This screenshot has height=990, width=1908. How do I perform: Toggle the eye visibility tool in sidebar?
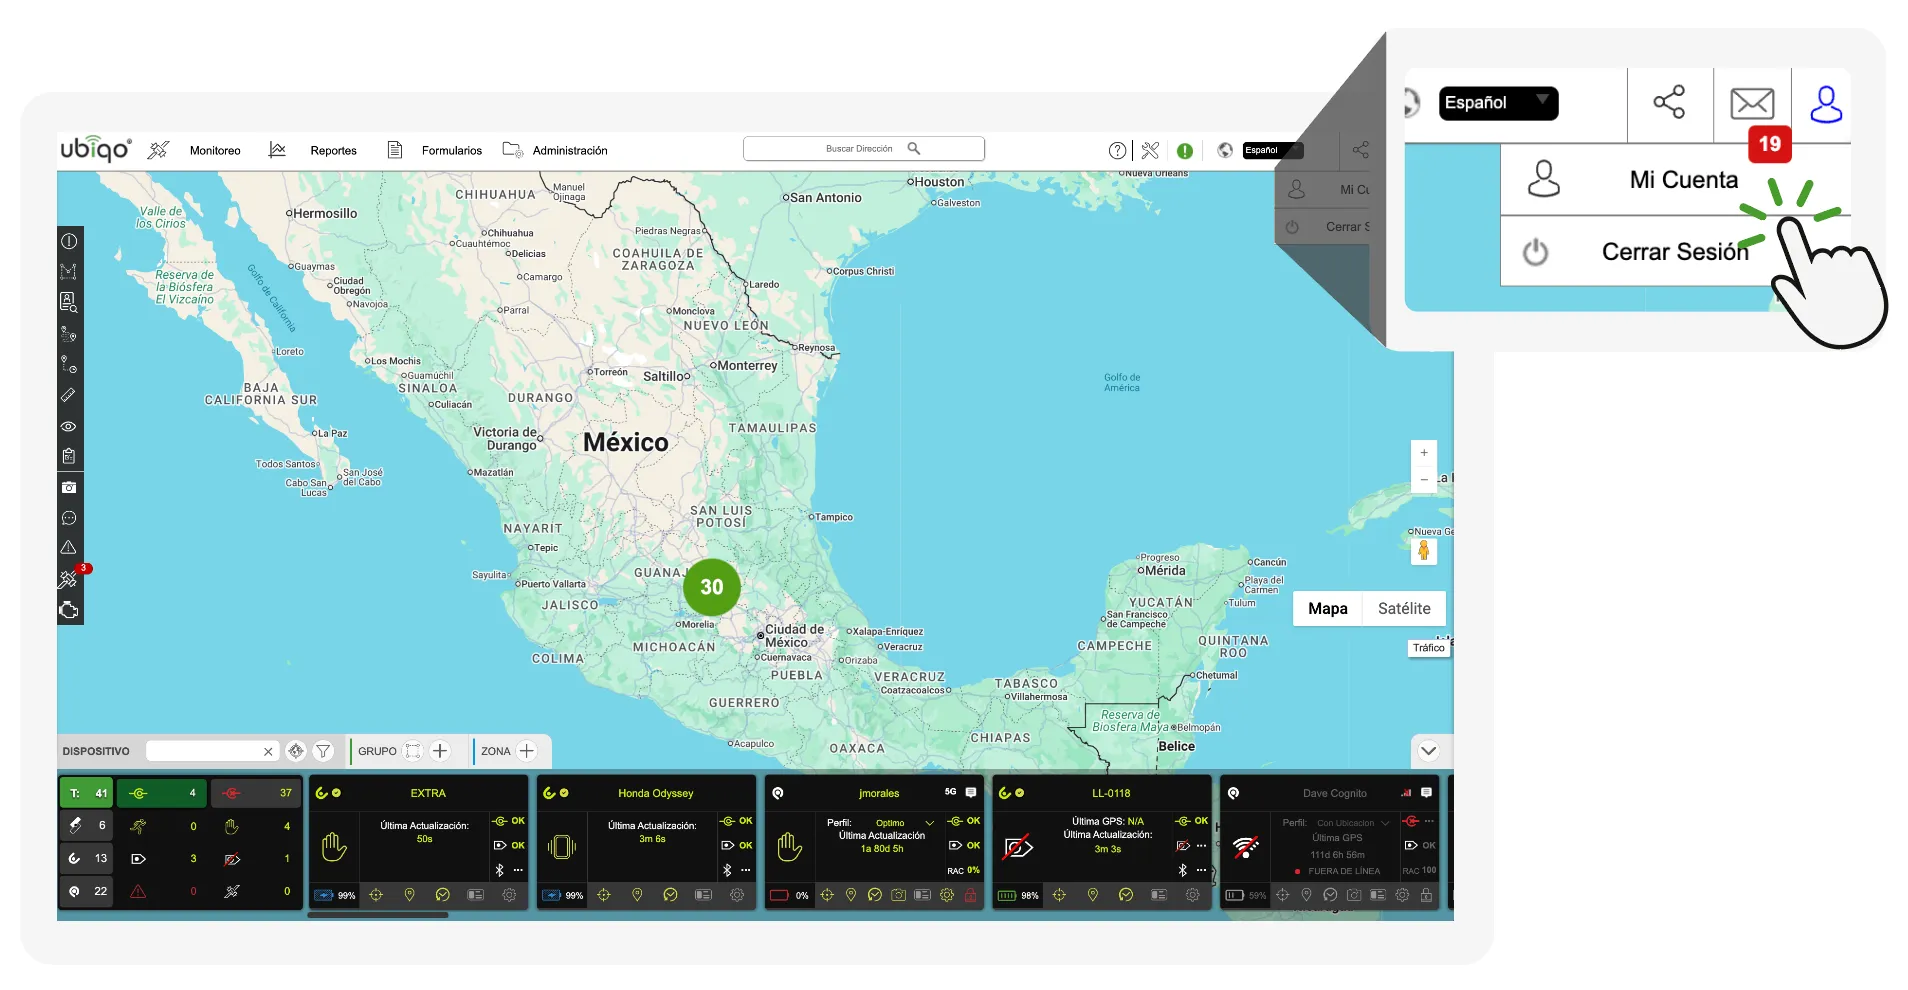[69, 426]
